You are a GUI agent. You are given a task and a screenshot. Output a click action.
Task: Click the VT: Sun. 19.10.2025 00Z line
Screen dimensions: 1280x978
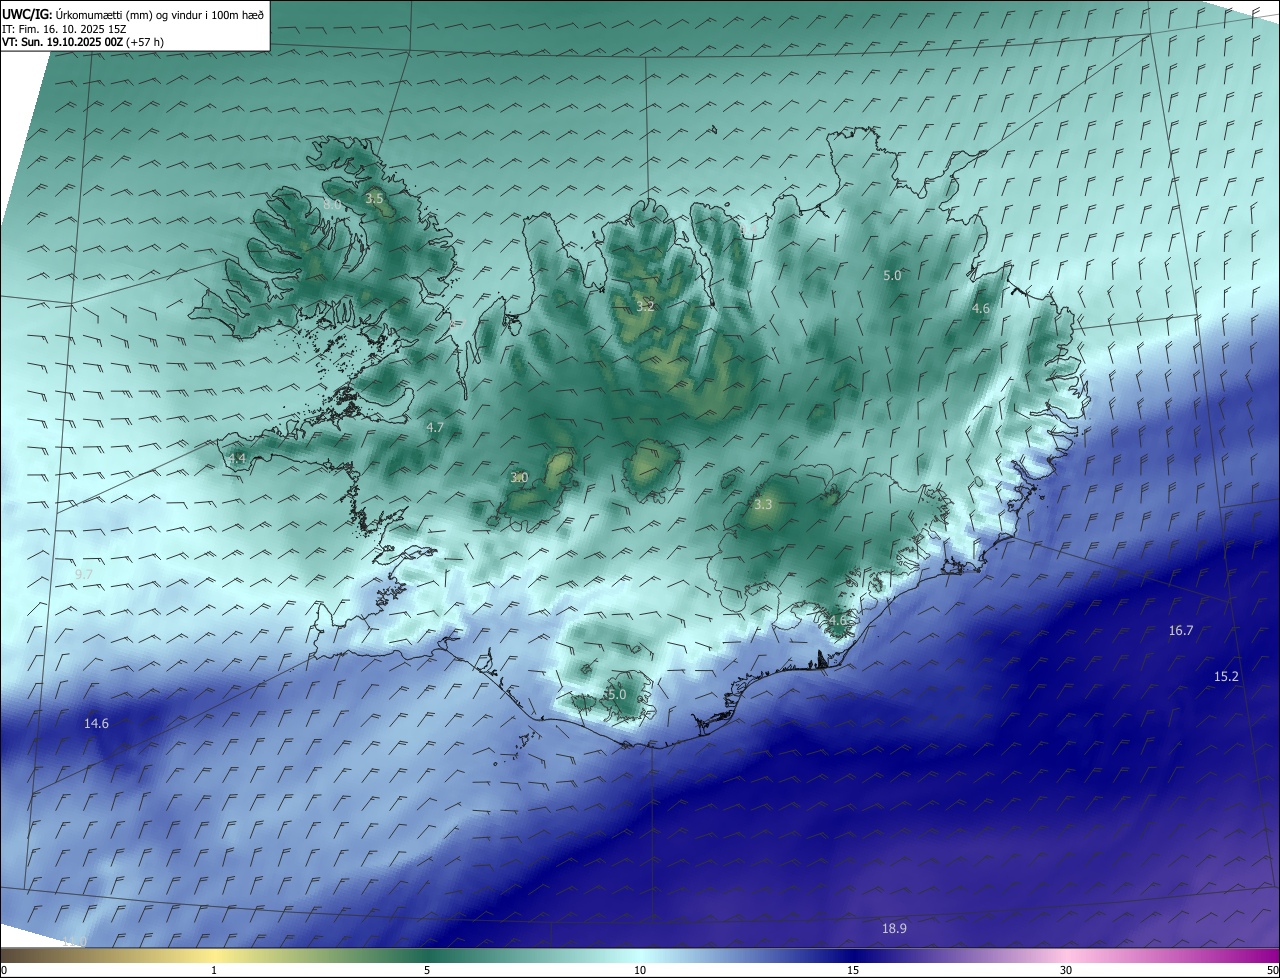tap(83, 42)
